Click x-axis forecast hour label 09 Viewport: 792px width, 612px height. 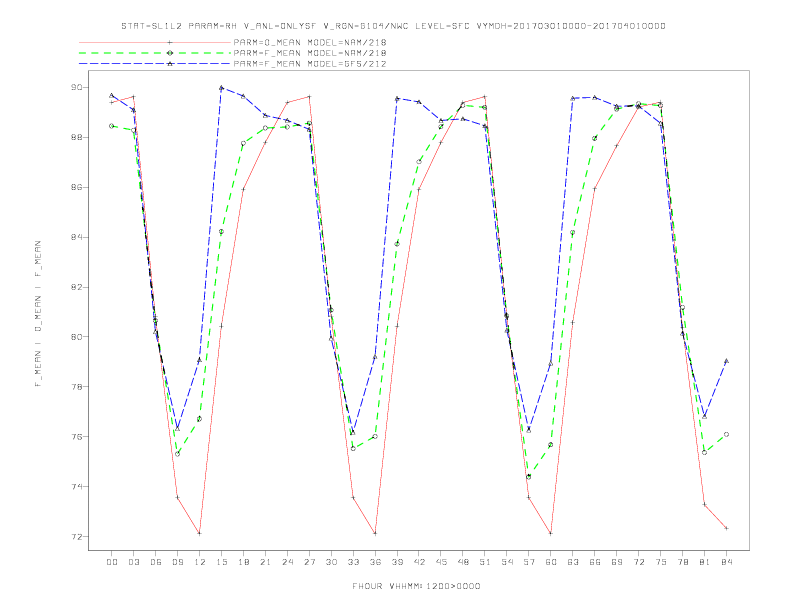(x=178, y=562)
